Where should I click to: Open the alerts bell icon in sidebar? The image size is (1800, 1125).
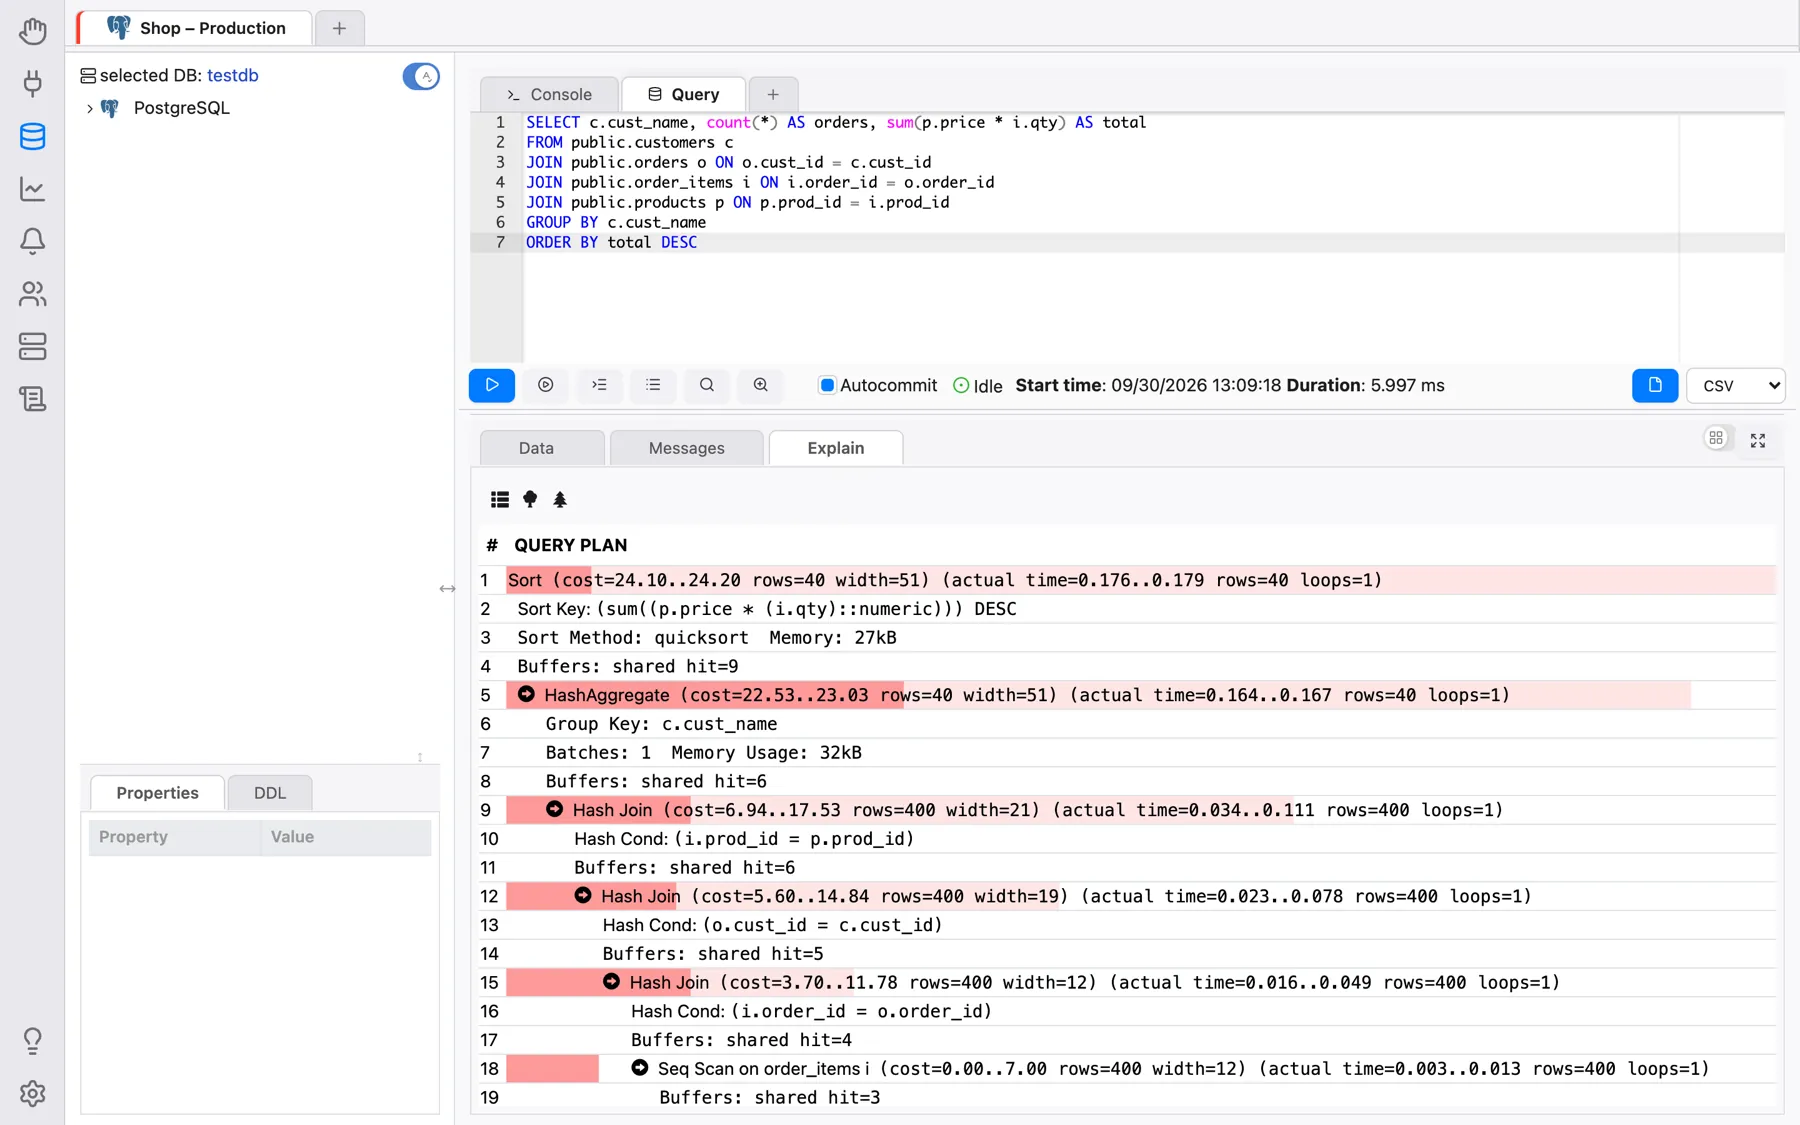(x=32, y=241)
